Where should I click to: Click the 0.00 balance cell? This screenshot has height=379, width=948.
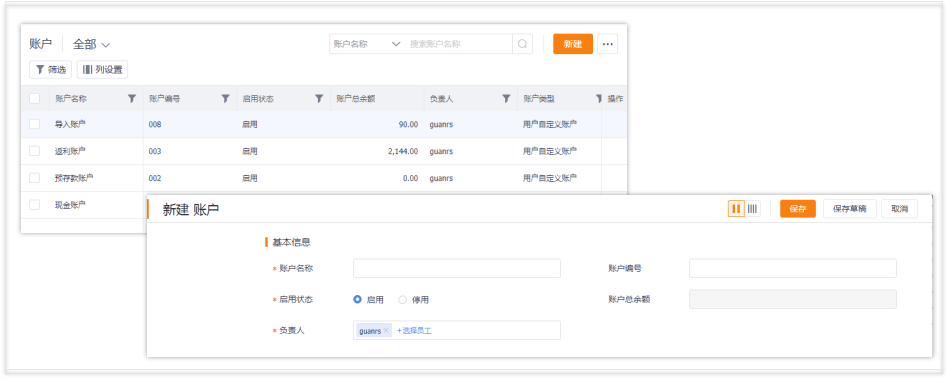[411, 178]
